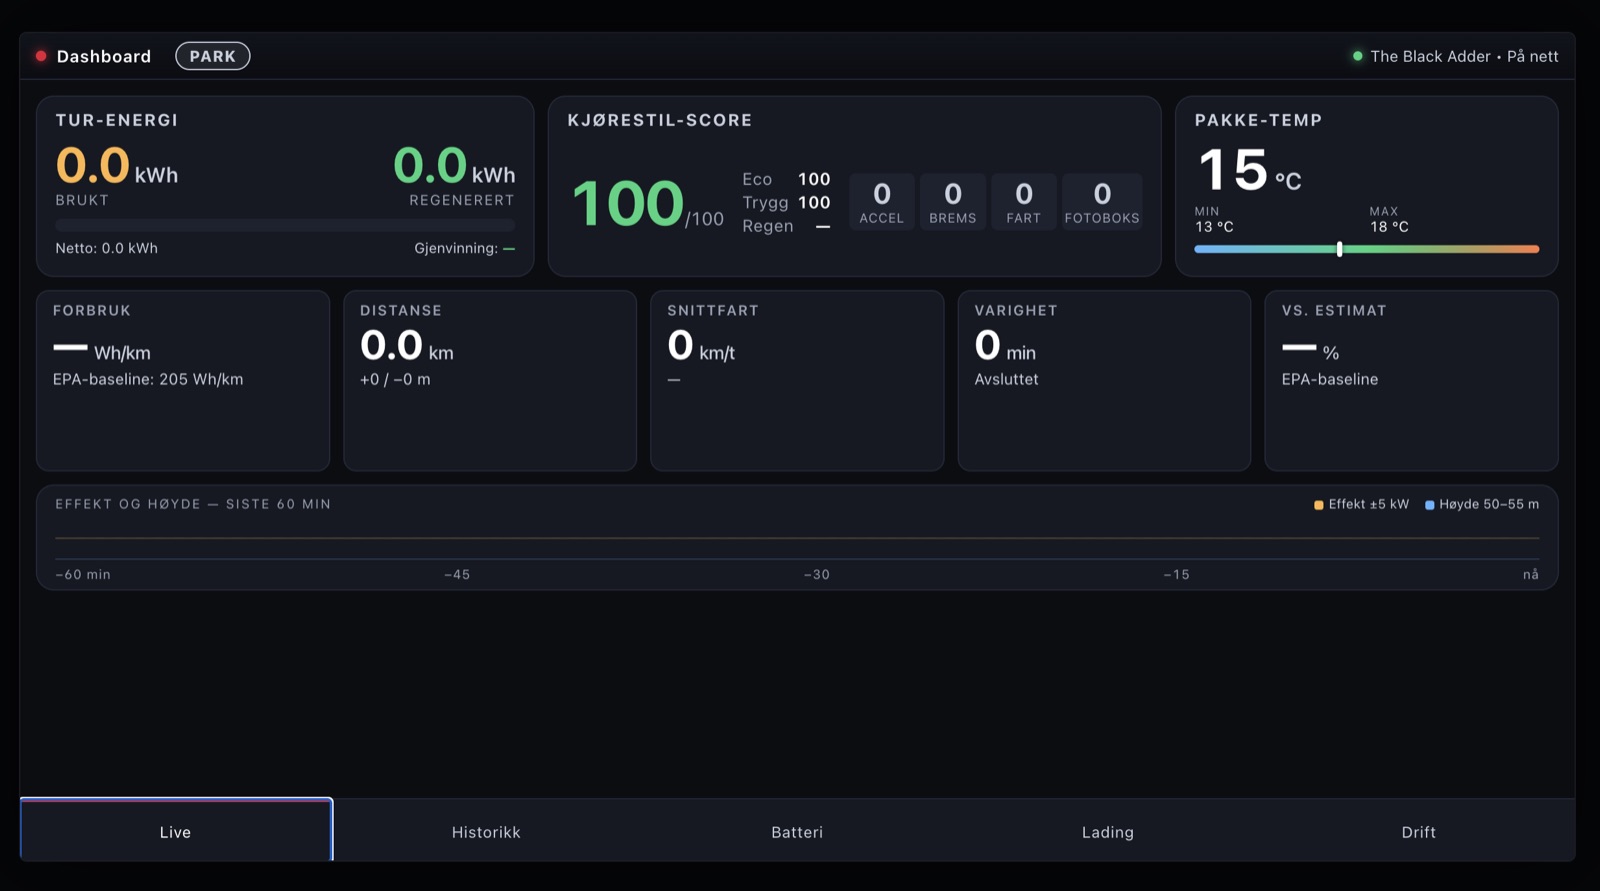The height and width of the screenshot is (891, 1600).
Task: Open the Live tab
Action: point(176,830)
